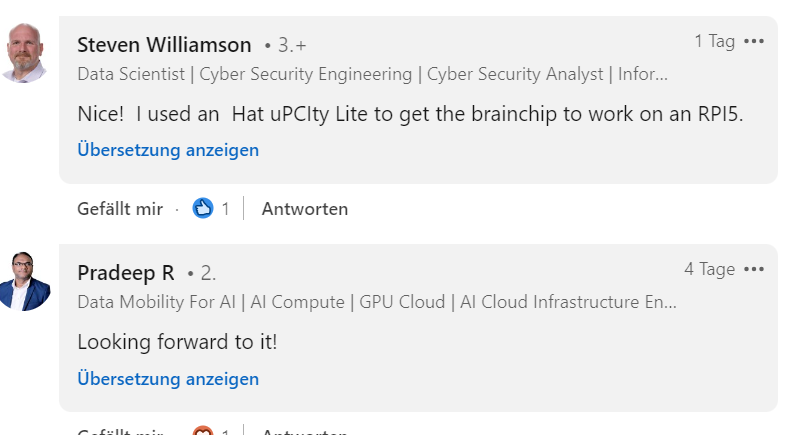Image resolution: width=790 pixels, height=435 pixels.
Task: Click Steven Williamson's Data Scientist headline
Action: tap(372, 74)
